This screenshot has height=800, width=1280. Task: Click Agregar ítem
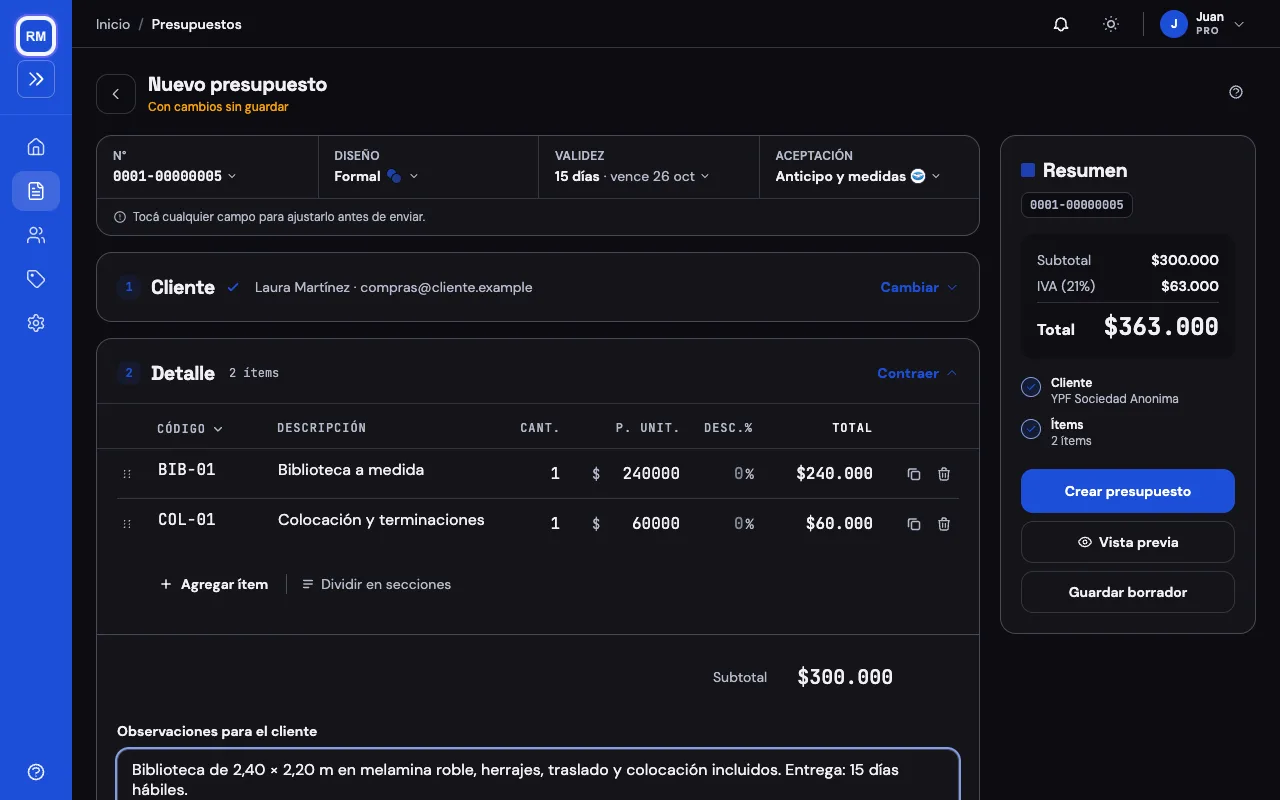point(214,584)
